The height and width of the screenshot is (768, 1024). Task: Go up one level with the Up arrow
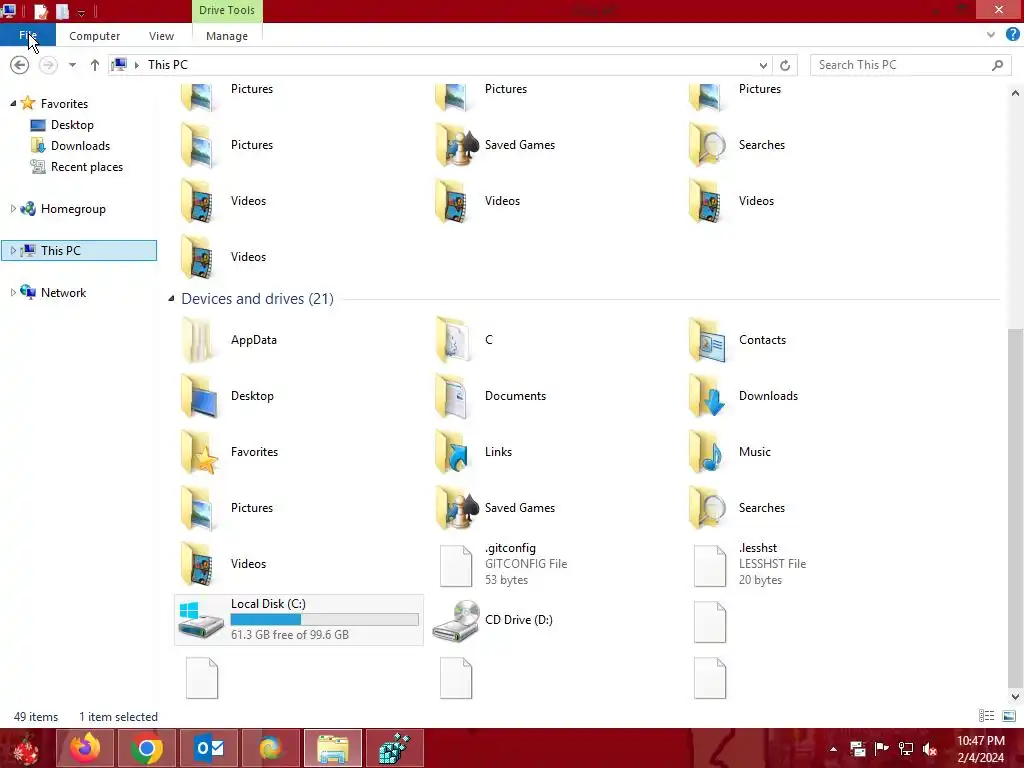(x=95, y=65)
